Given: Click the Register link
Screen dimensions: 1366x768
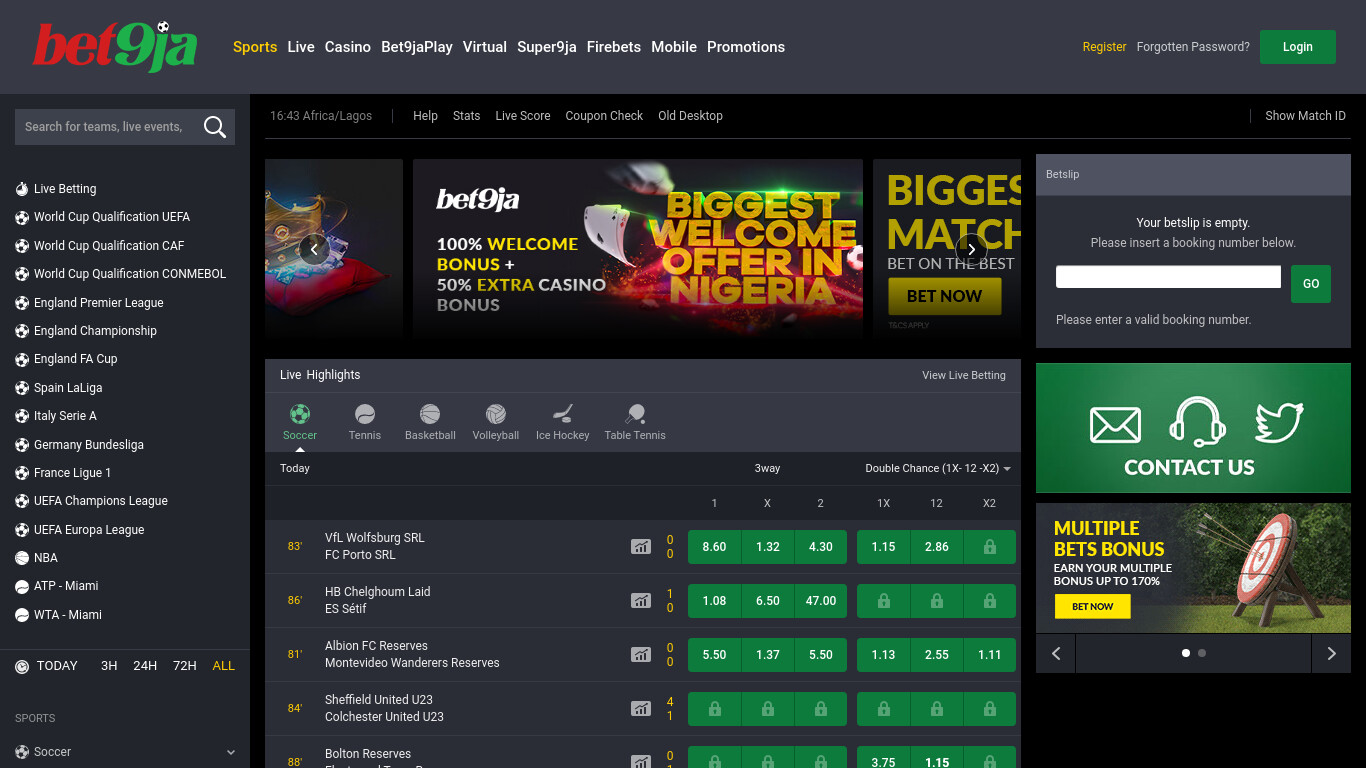Looking at the screenshot, I should (x=1104, y=47).
